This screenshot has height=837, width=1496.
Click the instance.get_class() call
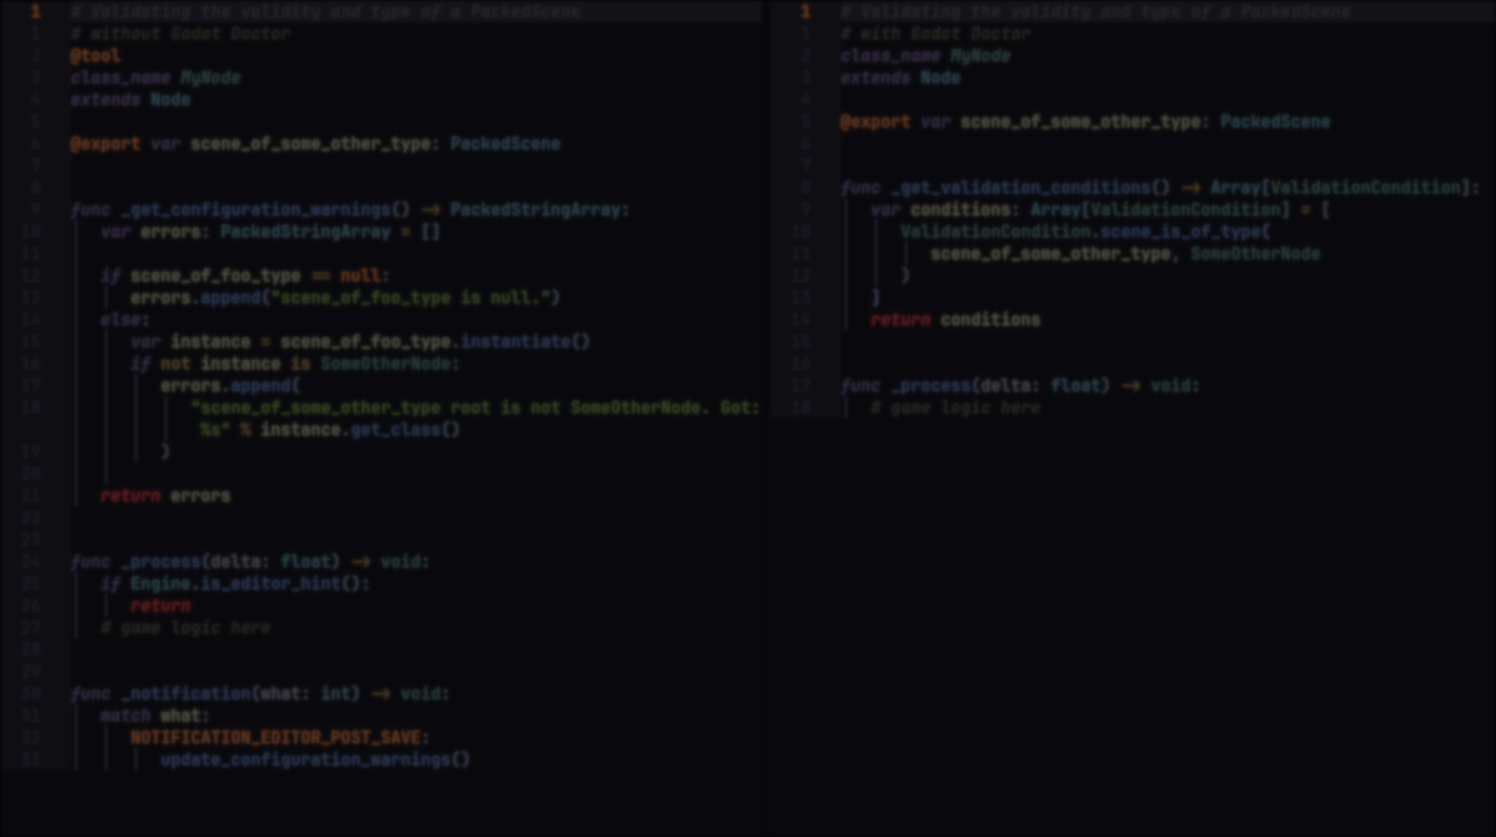360,430
